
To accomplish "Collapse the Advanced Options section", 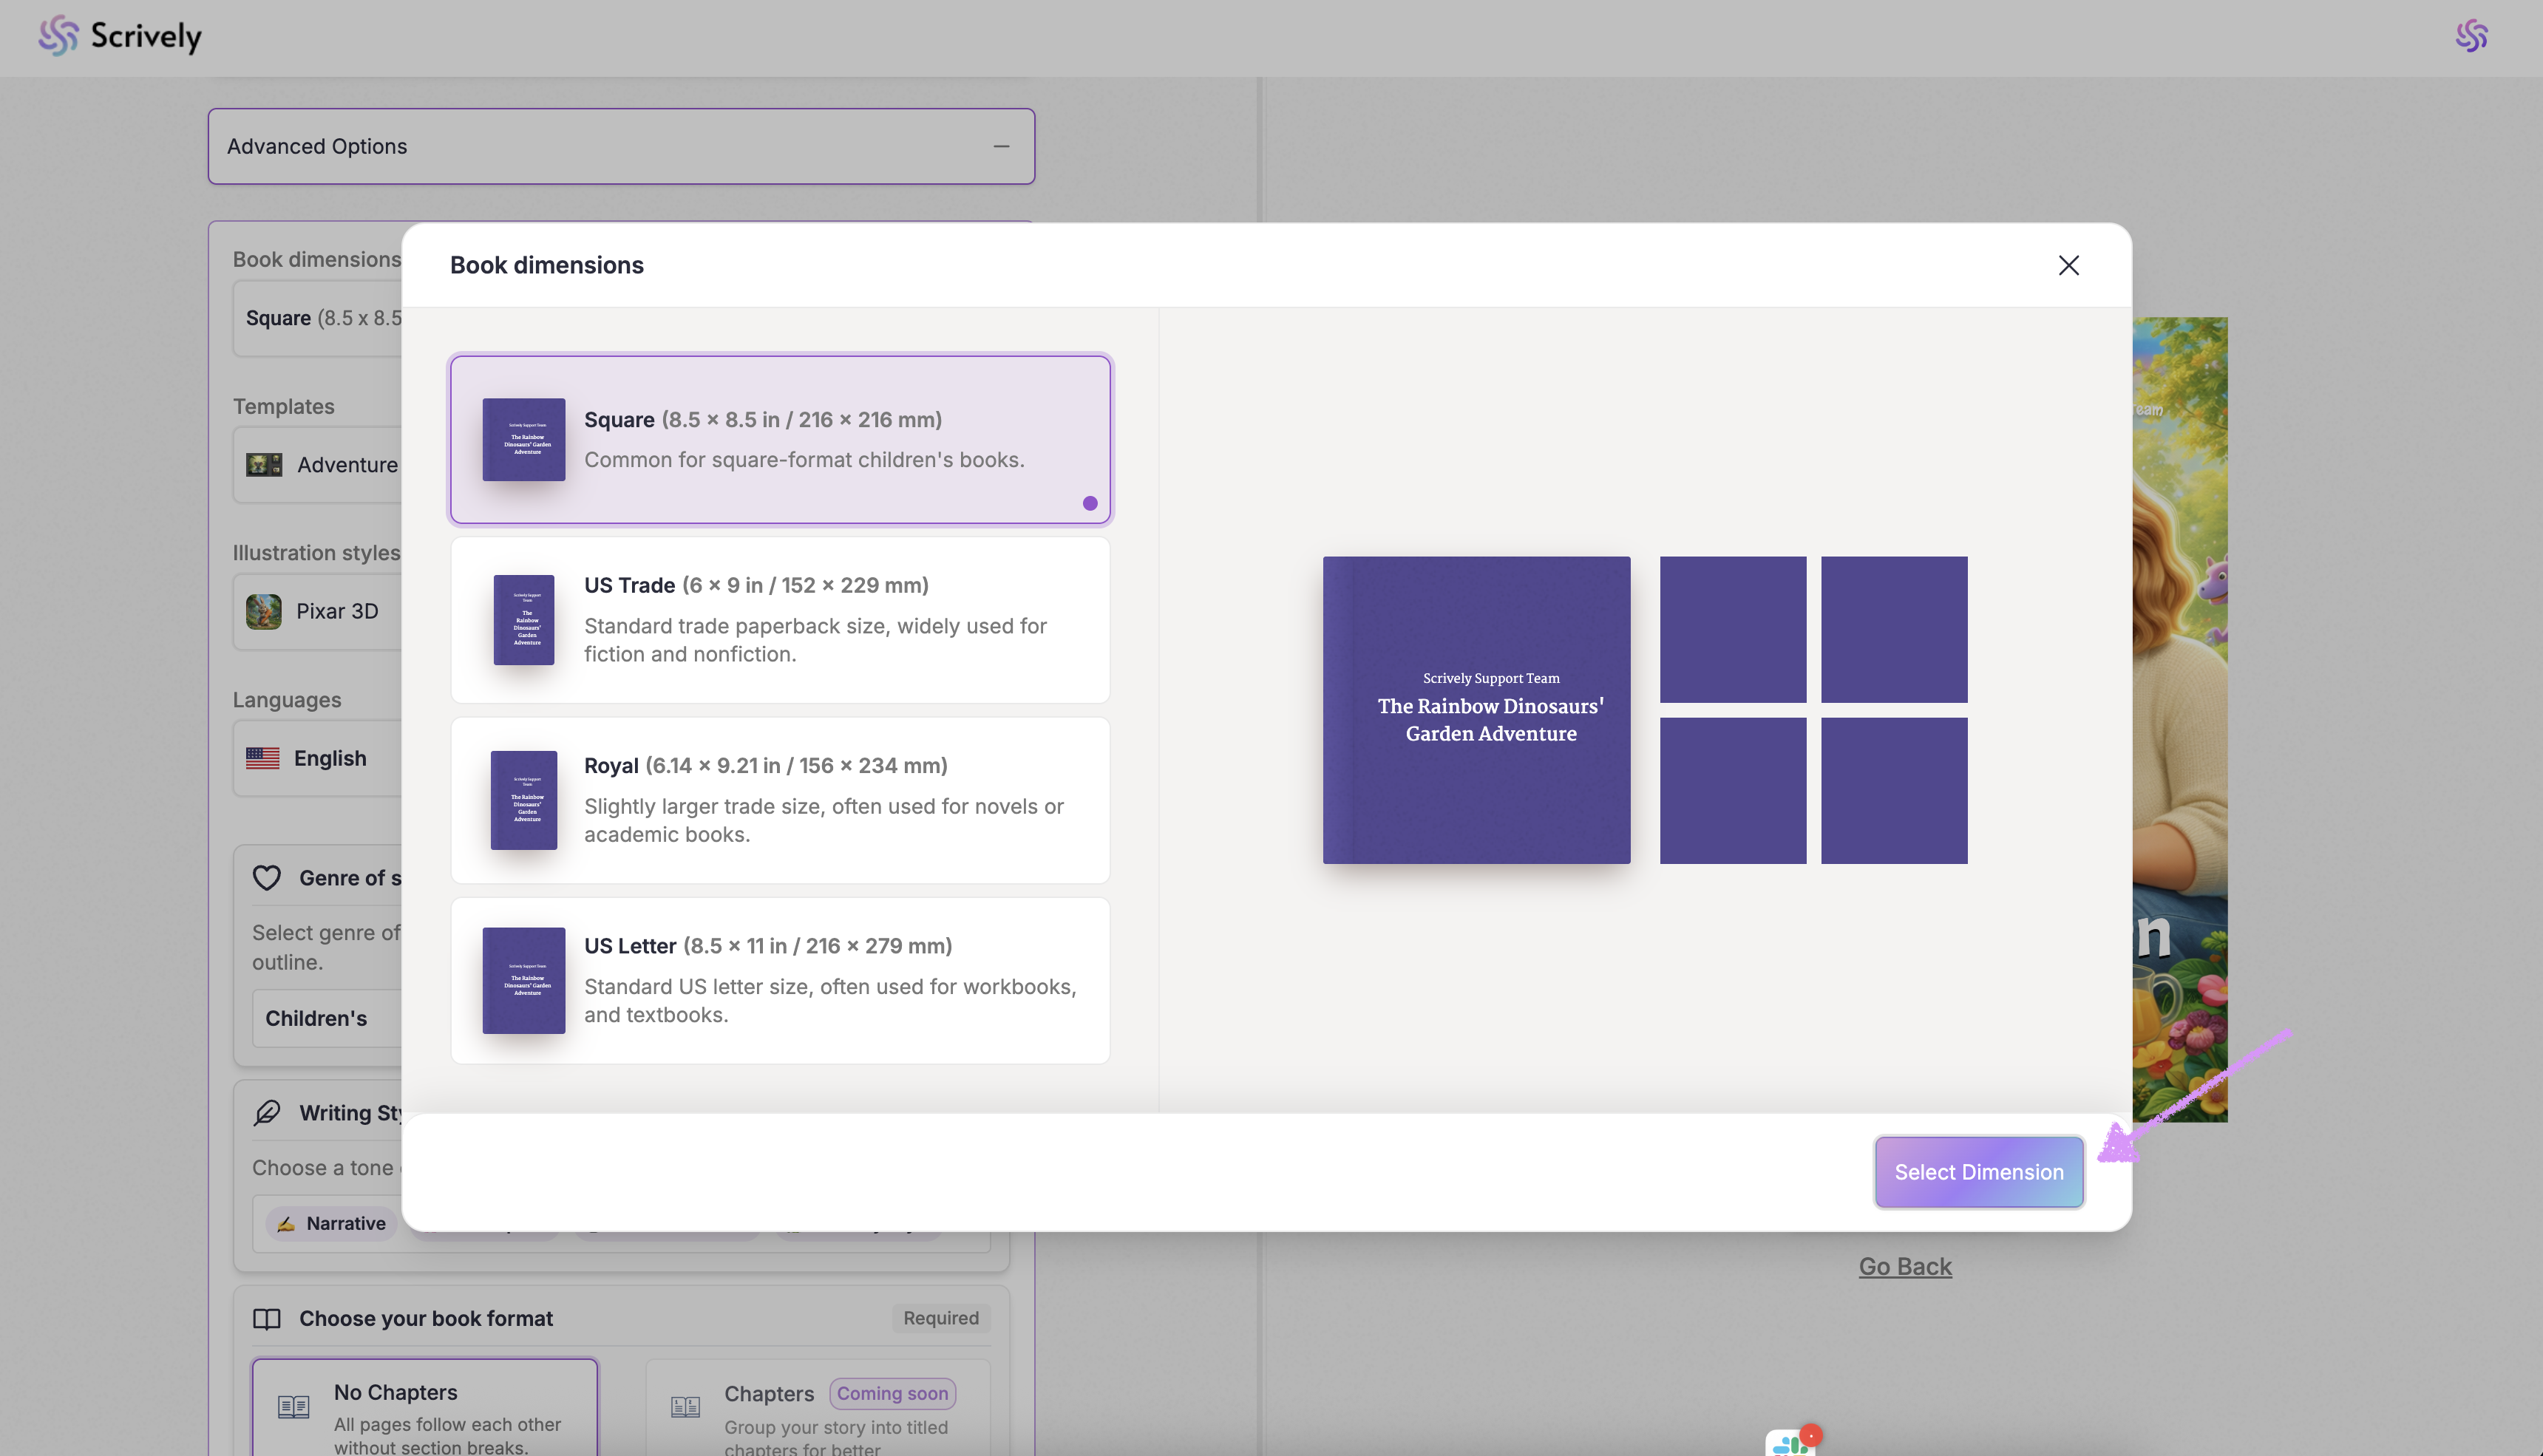I will coord(1001,146).
